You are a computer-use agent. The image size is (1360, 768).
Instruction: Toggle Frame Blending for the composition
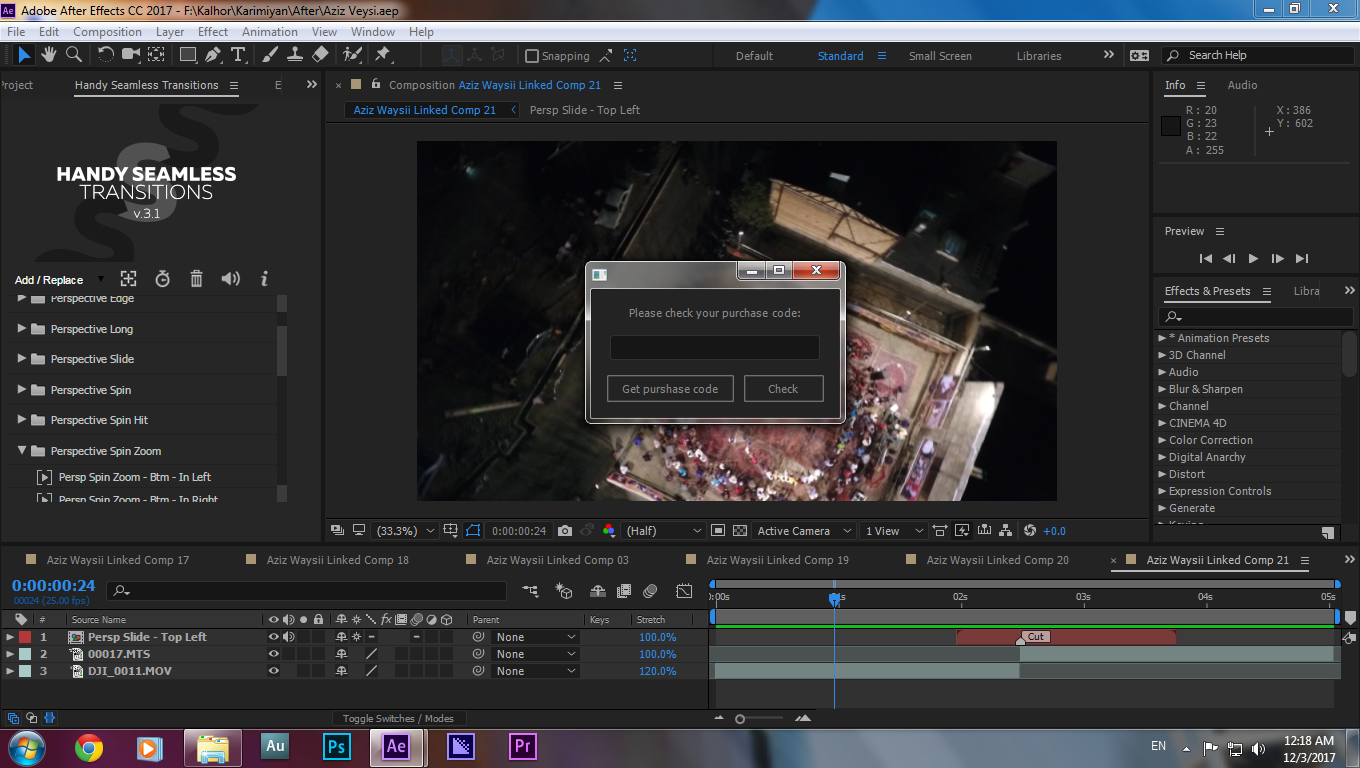click(624, 591)
